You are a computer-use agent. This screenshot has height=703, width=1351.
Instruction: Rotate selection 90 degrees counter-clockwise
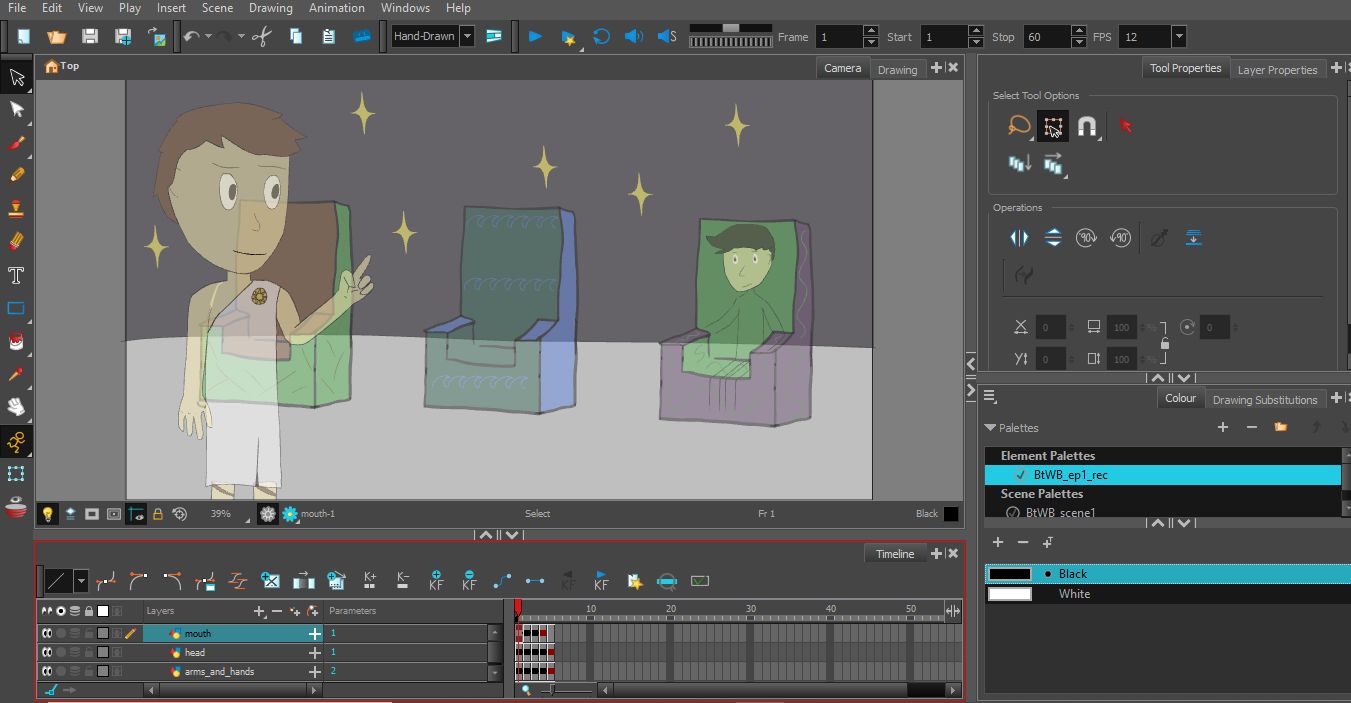coord(1121,238)
